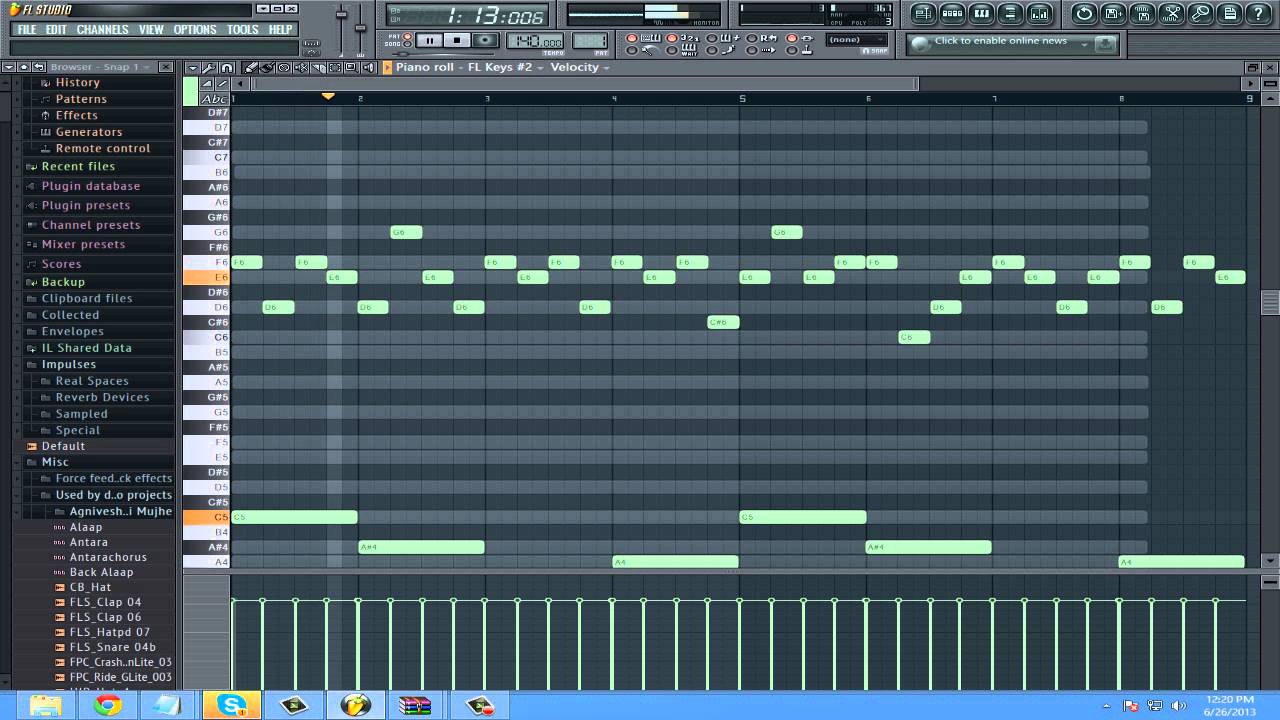Open the EDIT menu

(x=56, y=29)
